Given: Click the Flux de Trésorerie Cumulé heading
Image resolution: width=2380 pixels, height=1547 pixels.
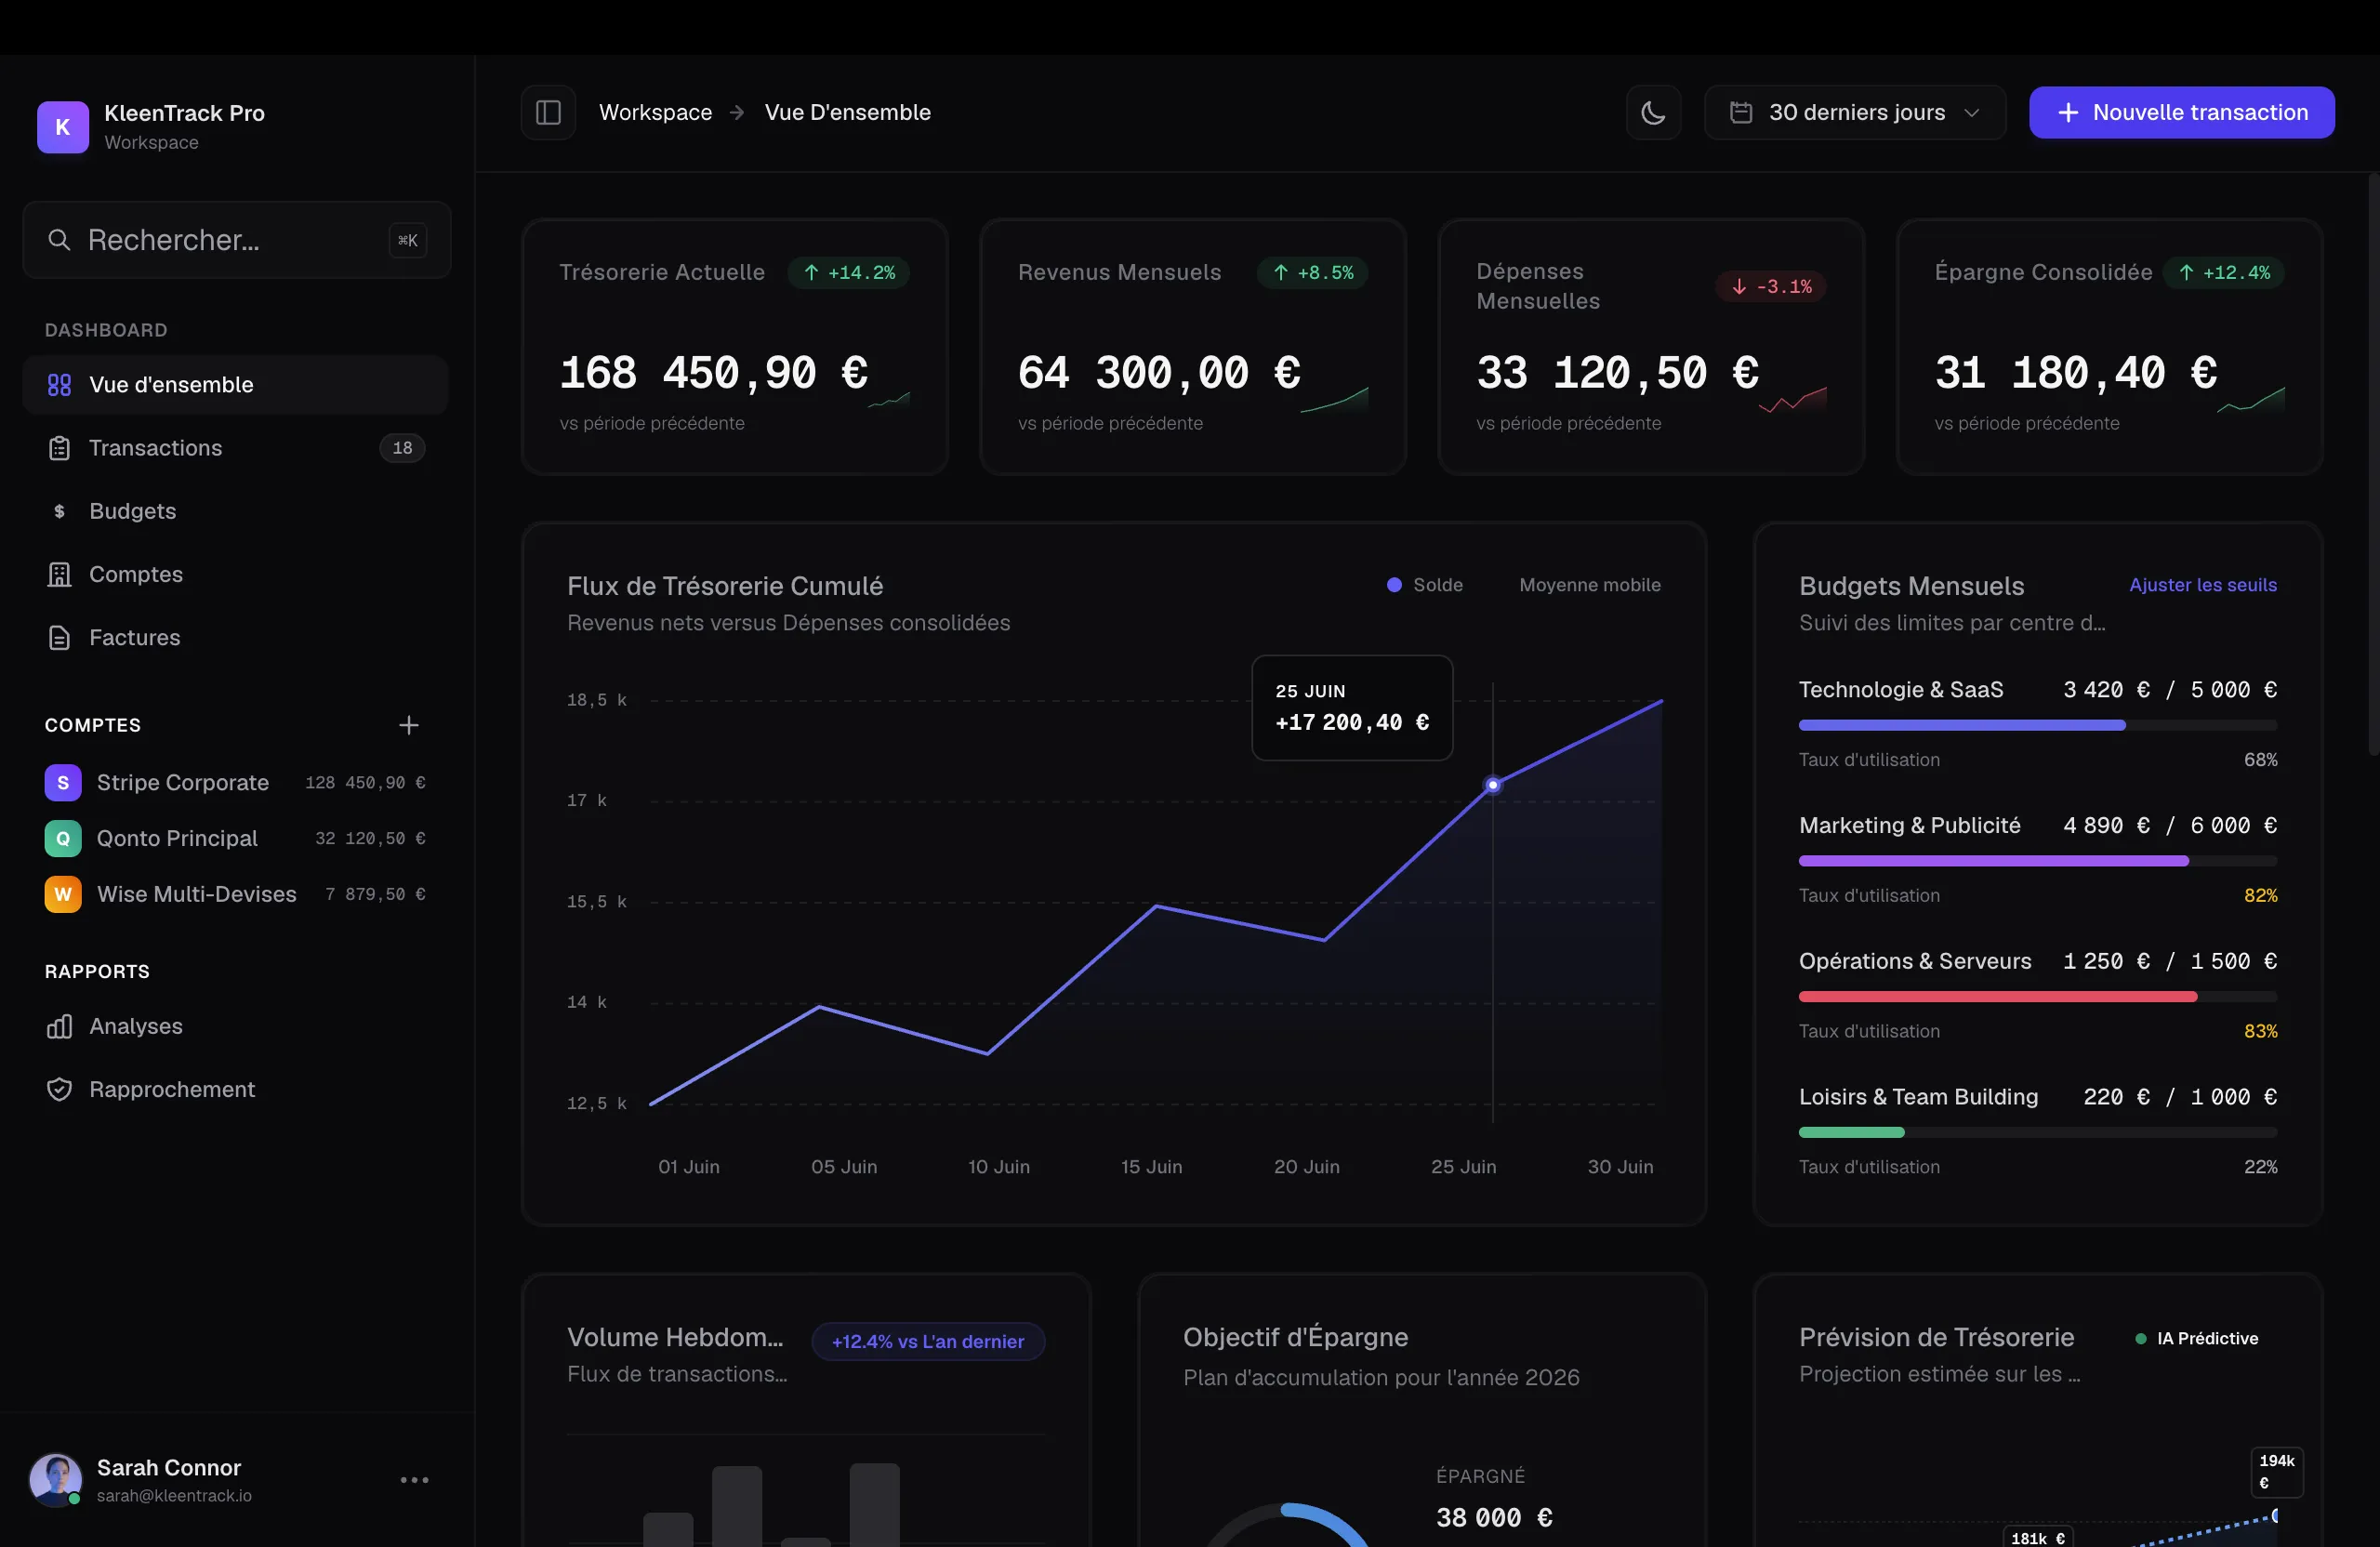Looking at the screenshot, I should (725, 586).
